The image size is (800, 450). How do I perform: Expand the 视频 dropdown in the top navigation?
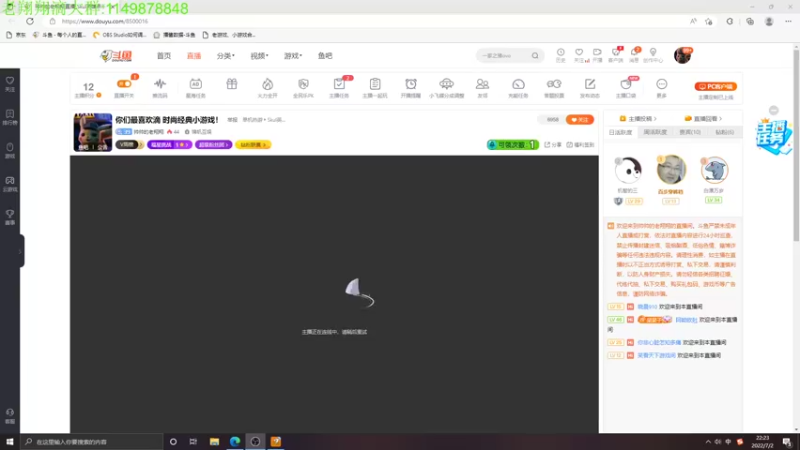(259, 56)
